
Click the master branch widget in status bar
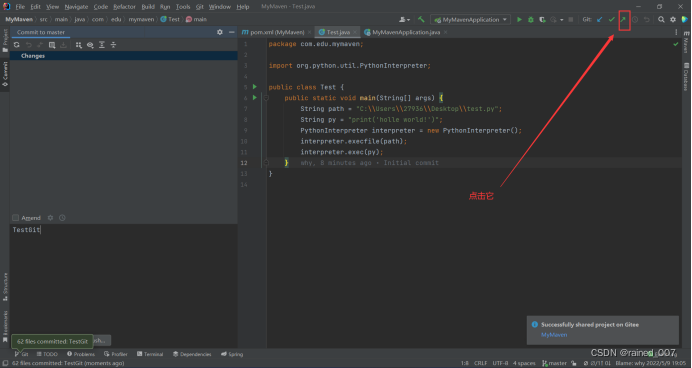coord(555,363)
